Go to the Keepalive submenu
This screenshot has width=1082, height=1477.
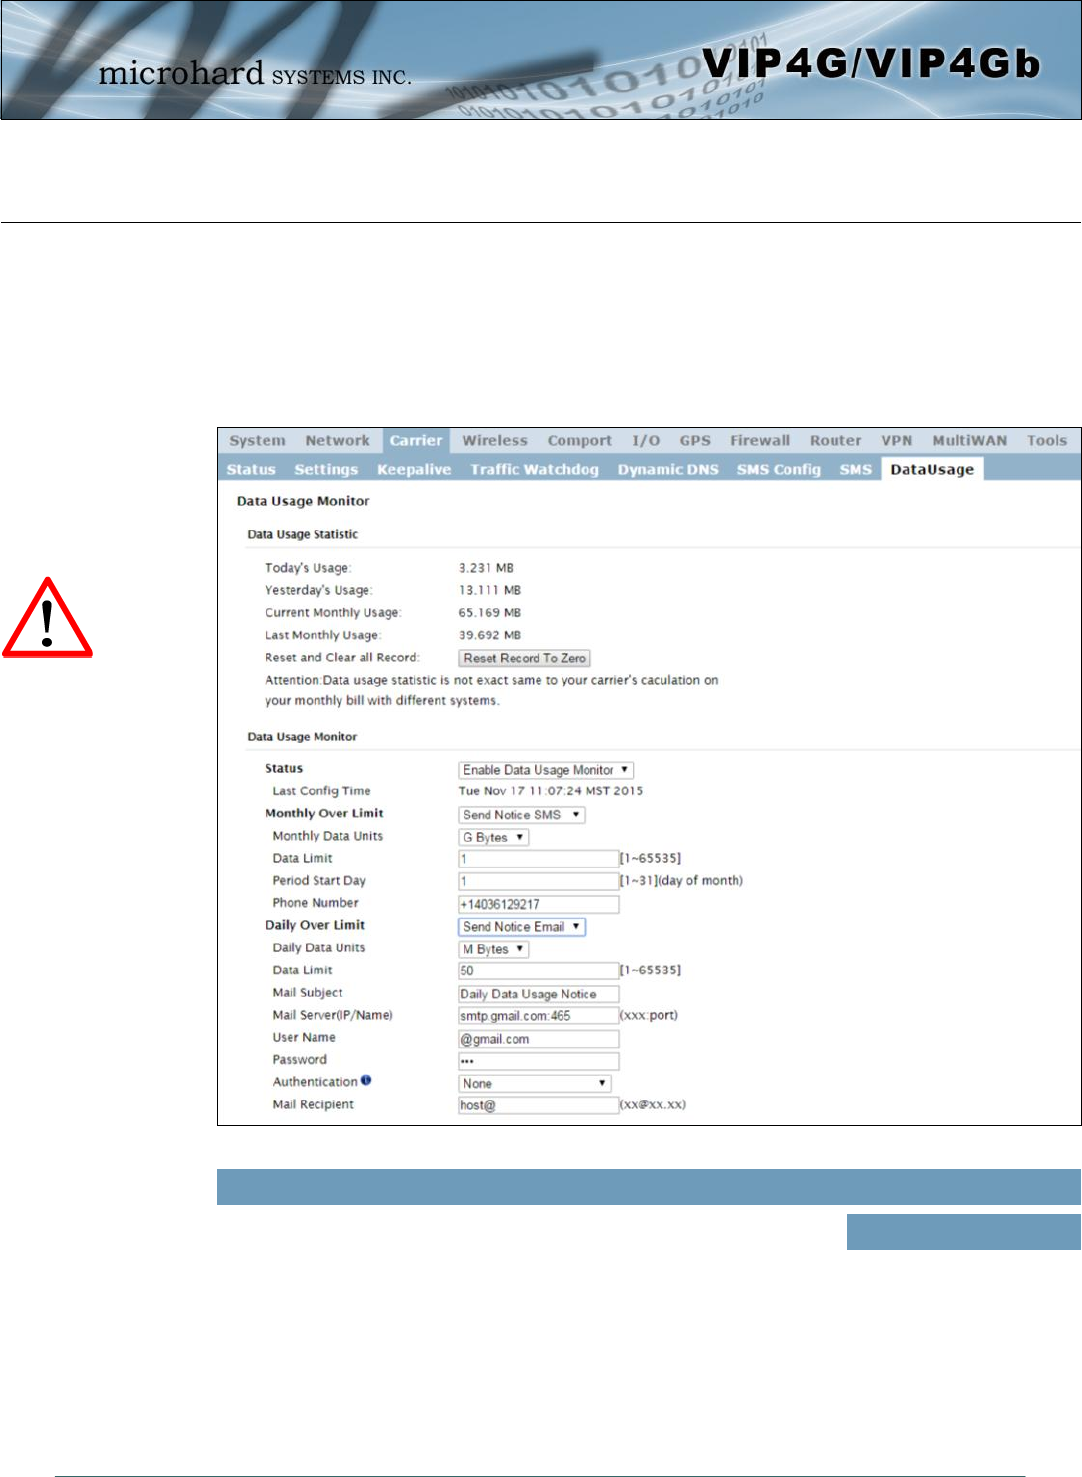(x=414, y=470)
